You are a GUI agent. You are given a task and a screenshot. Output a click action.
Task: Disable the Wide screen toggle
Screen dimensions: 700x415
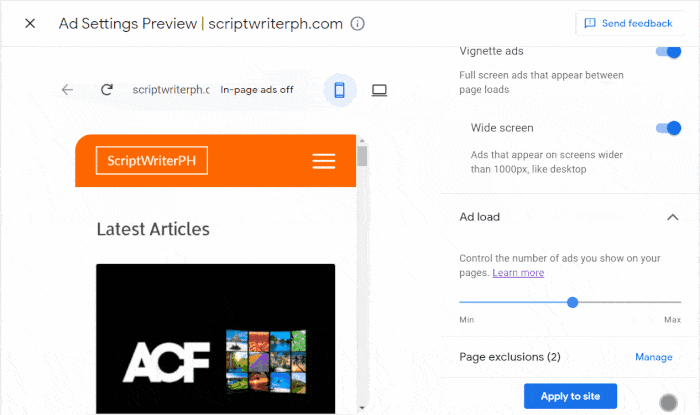[667, 128]
